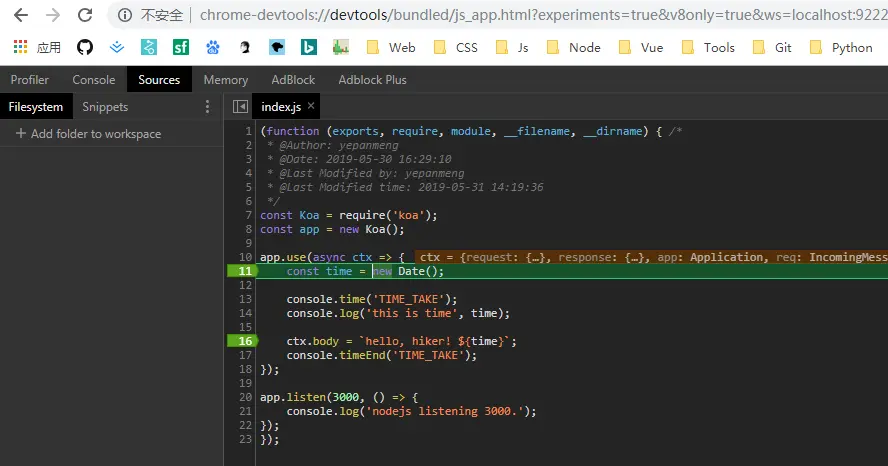Set a breakpoint on line number 14
Screen dimensions: 888x466
pos(245,313)
